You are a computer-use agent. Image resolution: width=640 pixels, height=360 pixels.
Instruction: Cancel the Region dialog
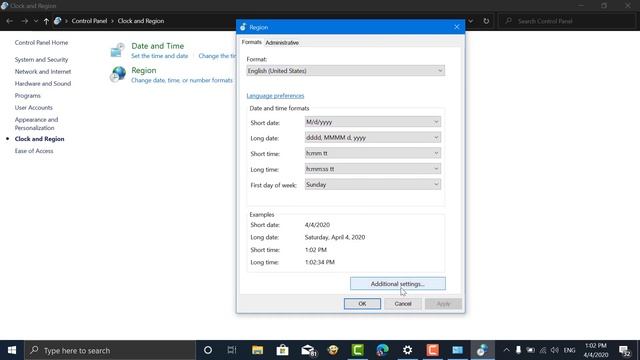[x=403, y=304]
